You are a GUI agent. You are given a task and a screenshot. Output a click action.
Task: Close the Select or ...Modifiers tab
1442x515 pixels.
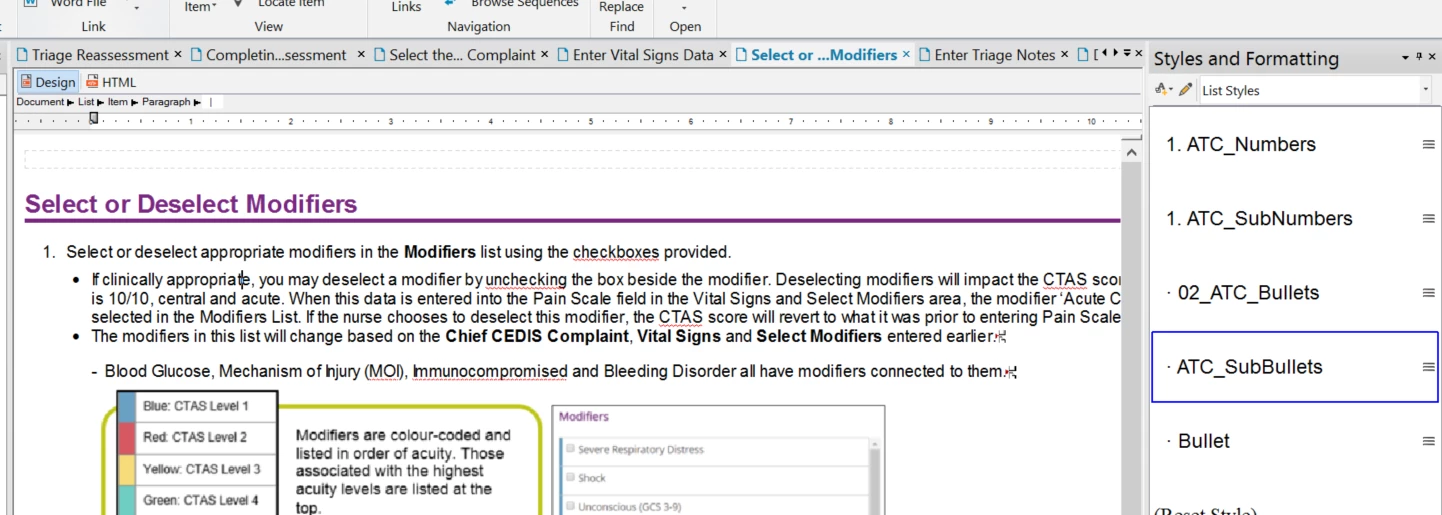906,54
